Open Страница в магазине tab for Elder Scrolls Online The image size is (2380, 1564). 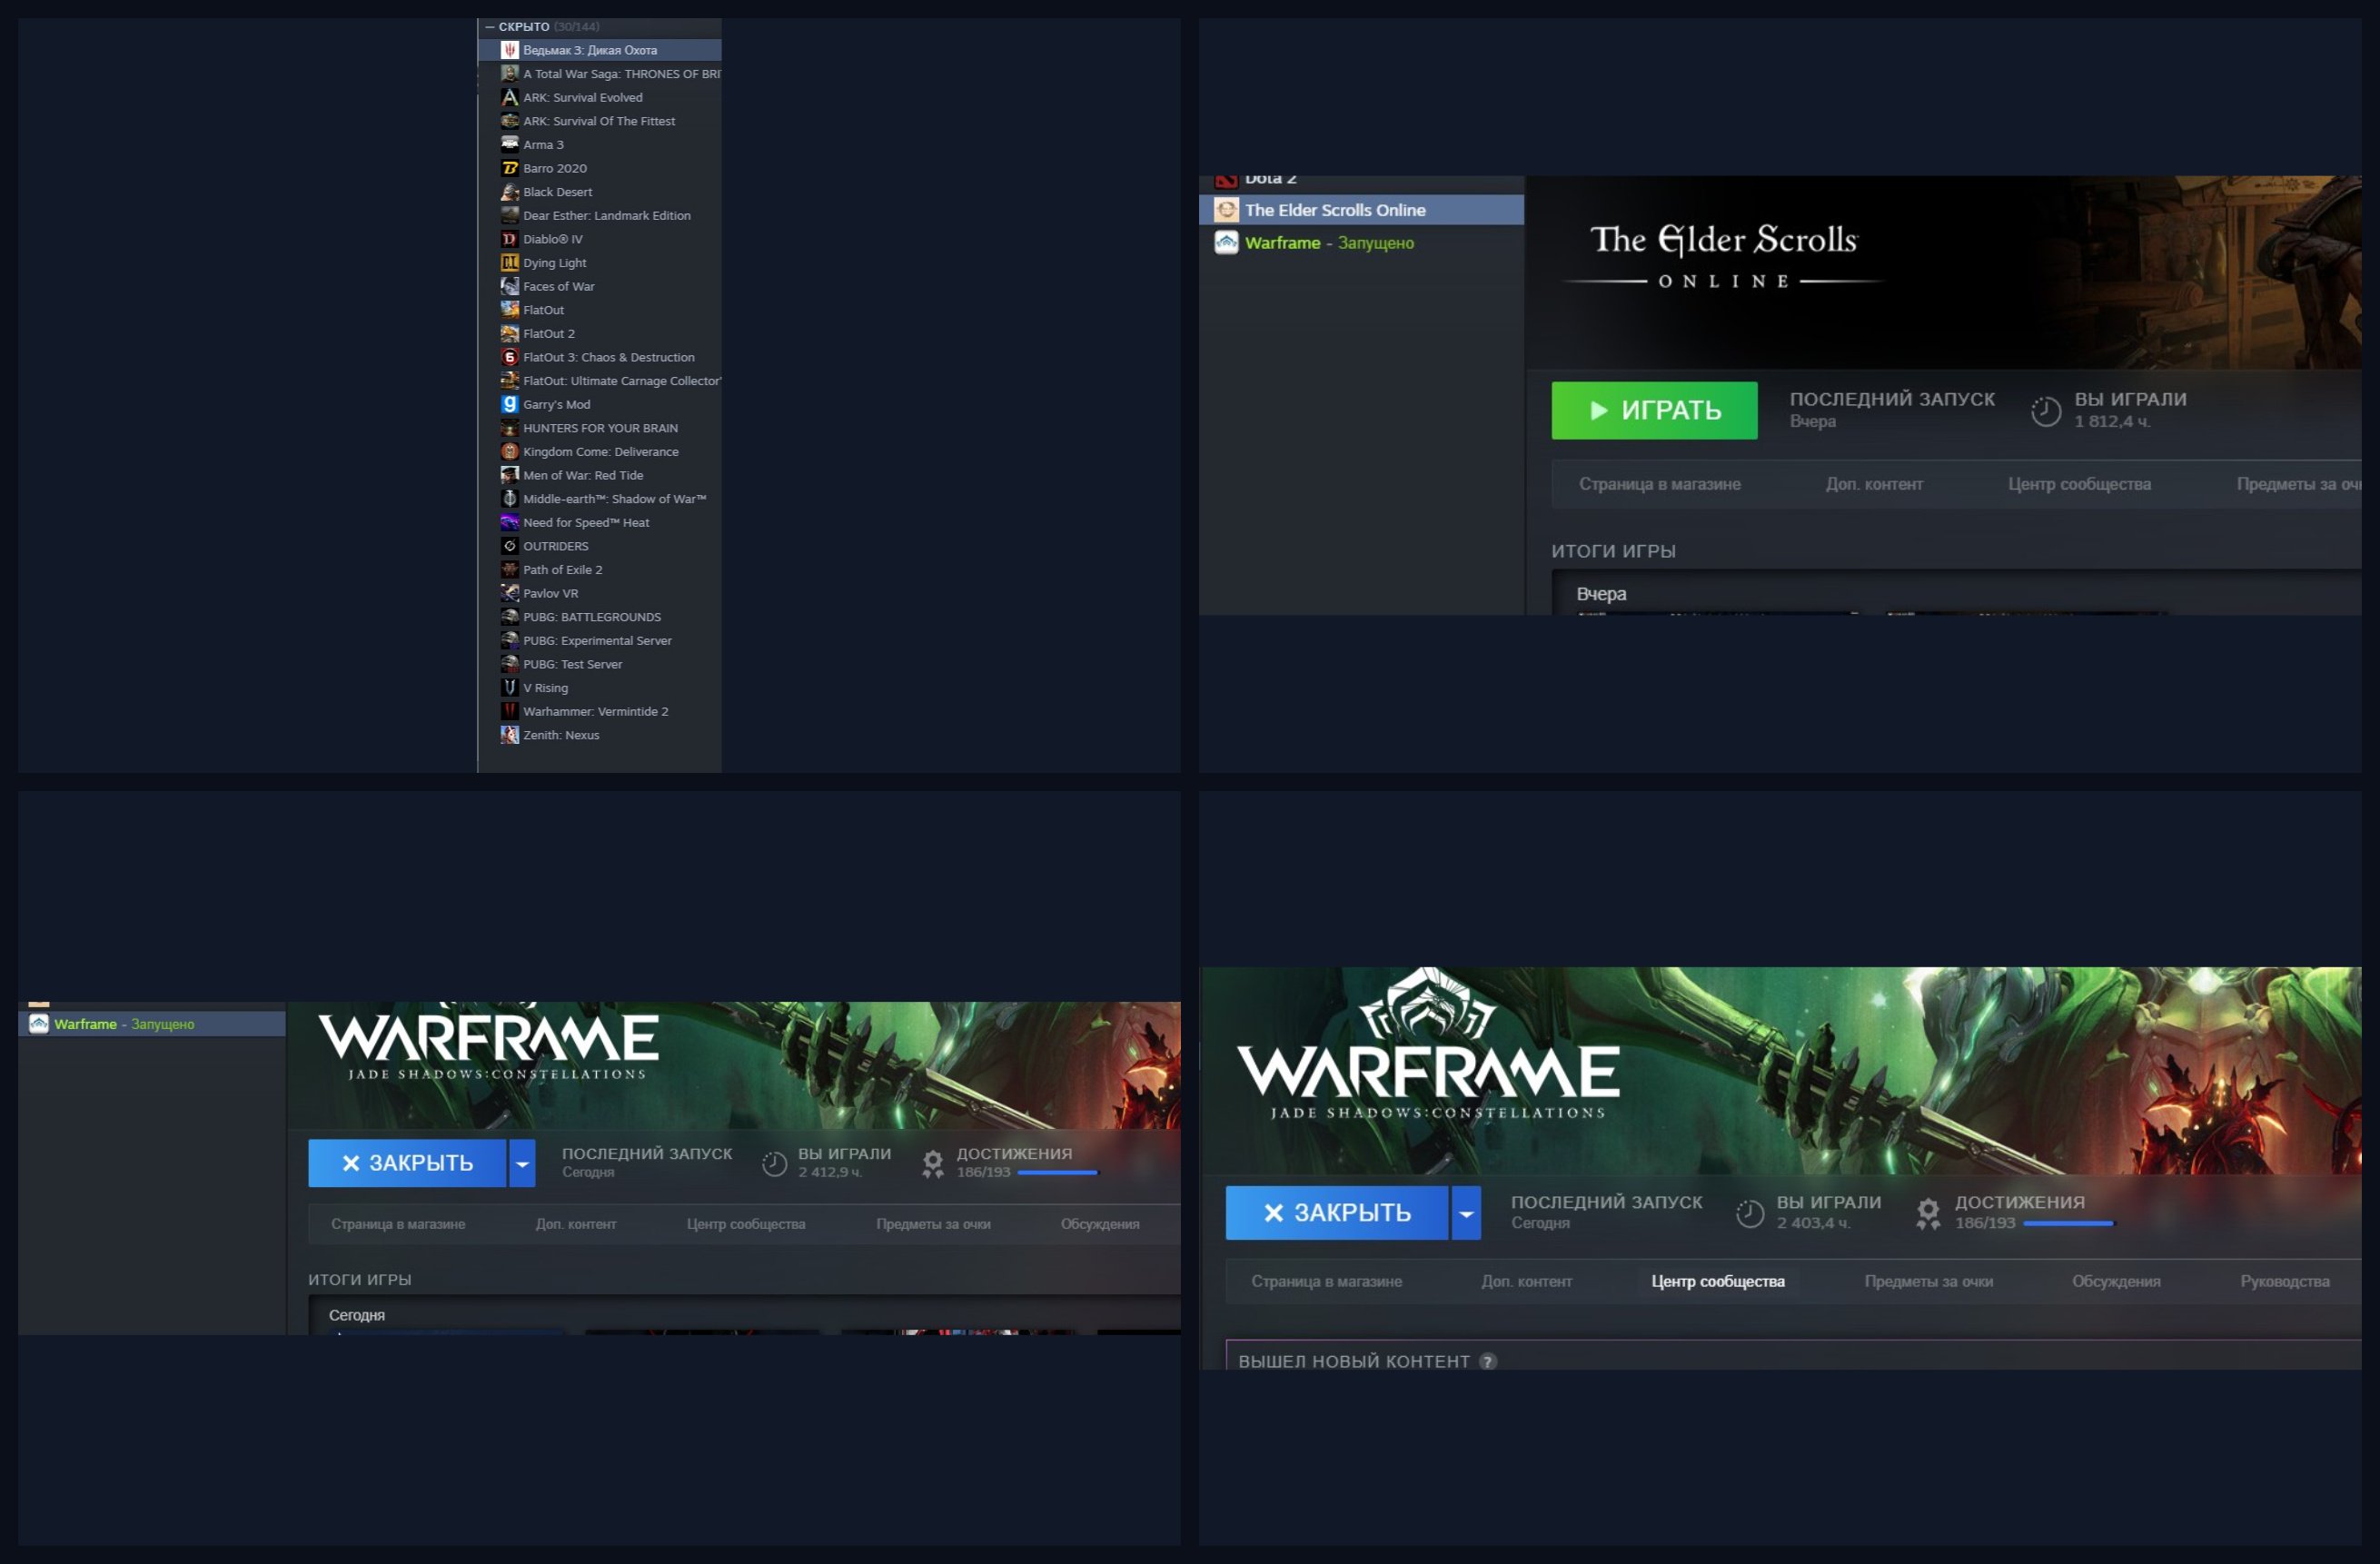coord(1660,484)
